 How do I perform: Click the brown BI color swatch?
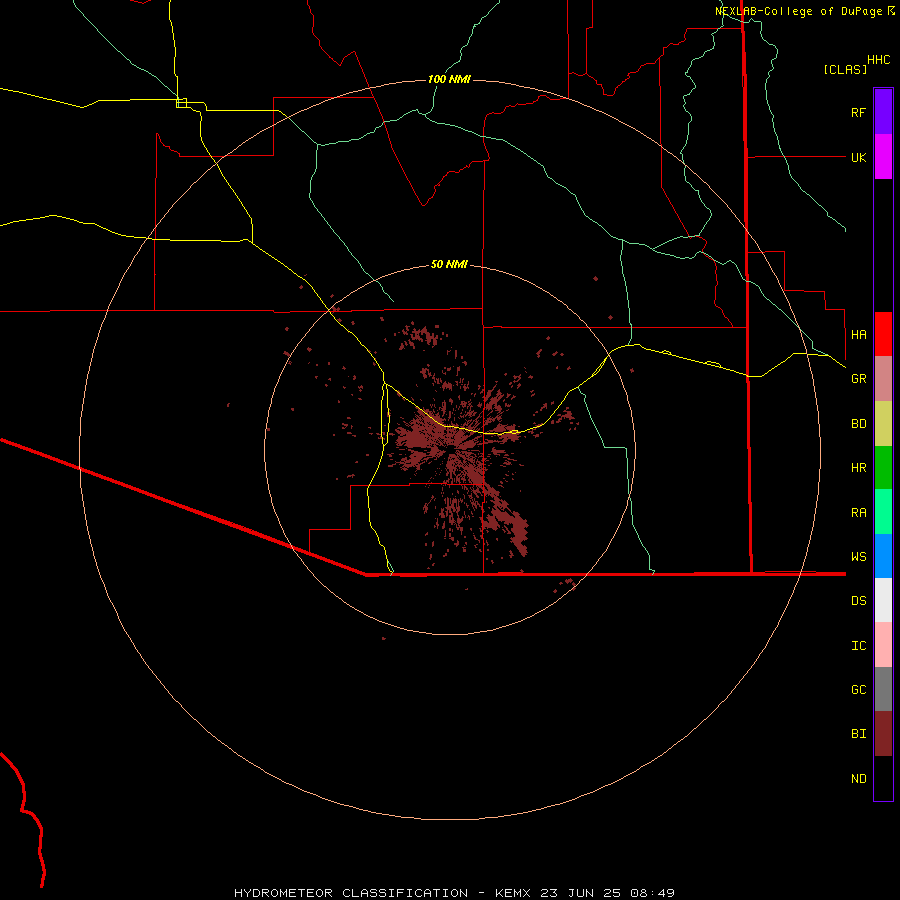point(883,734)
